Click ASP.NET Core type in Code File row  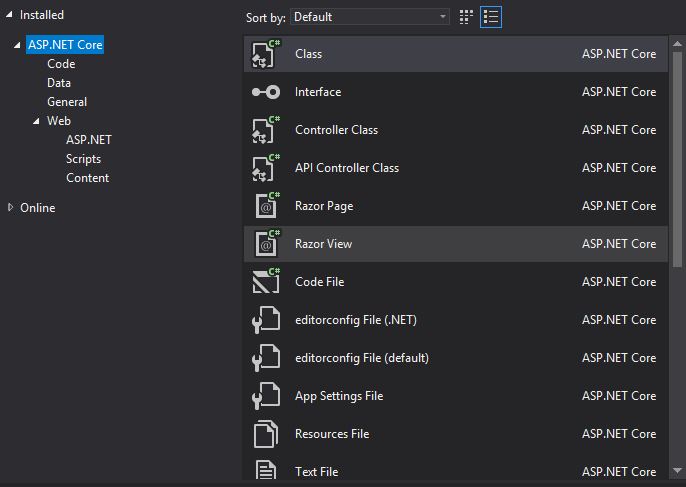(x=619, y=282)
